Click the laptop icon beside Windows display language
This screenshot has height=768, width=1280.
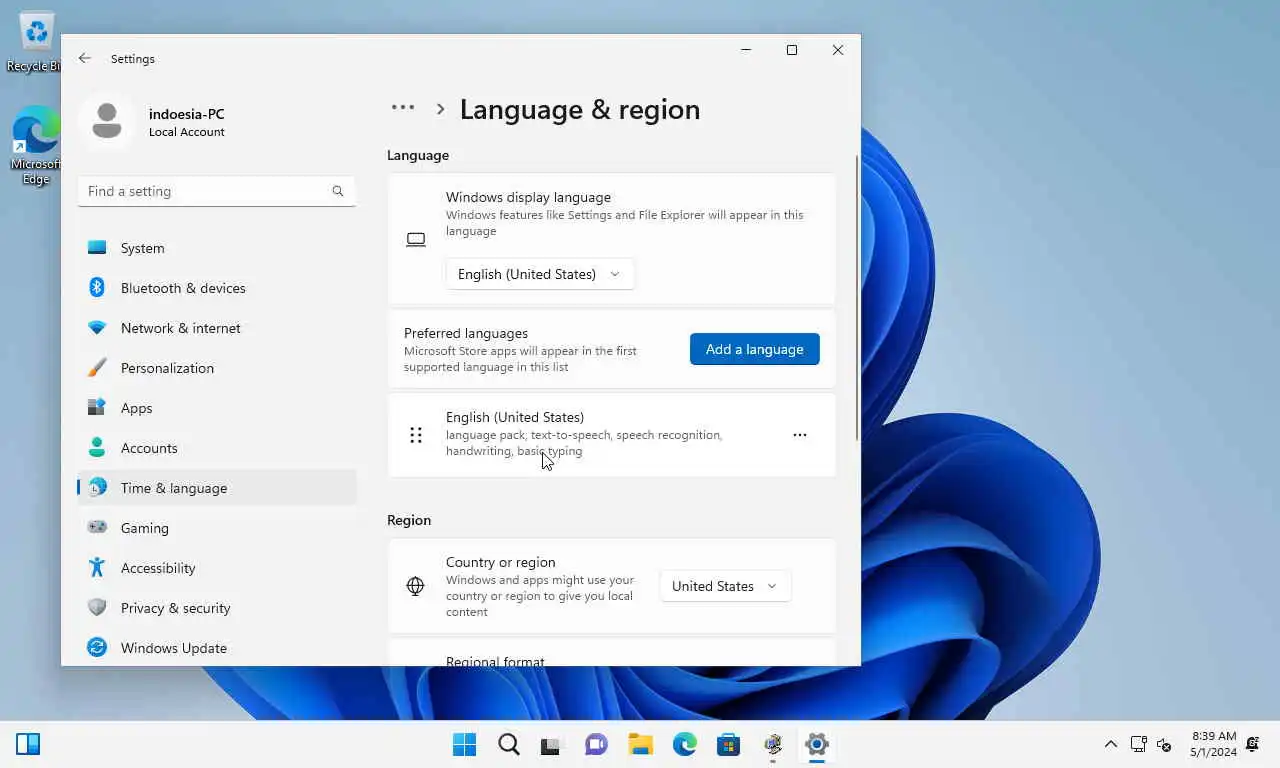click(x=416, y=240)
